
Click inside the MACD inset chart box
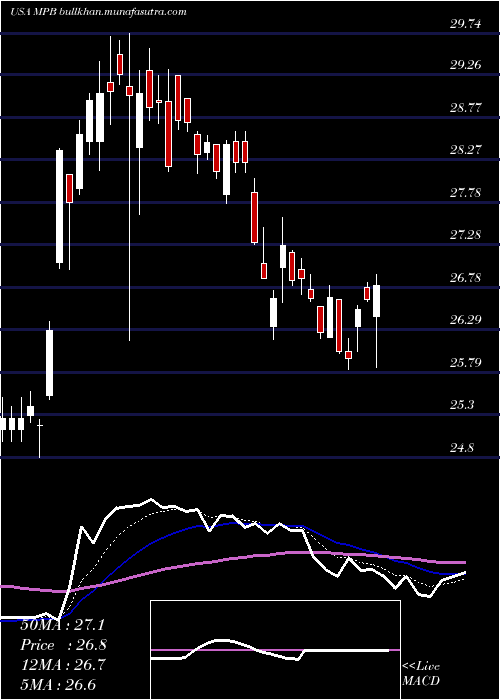[275, 650]
